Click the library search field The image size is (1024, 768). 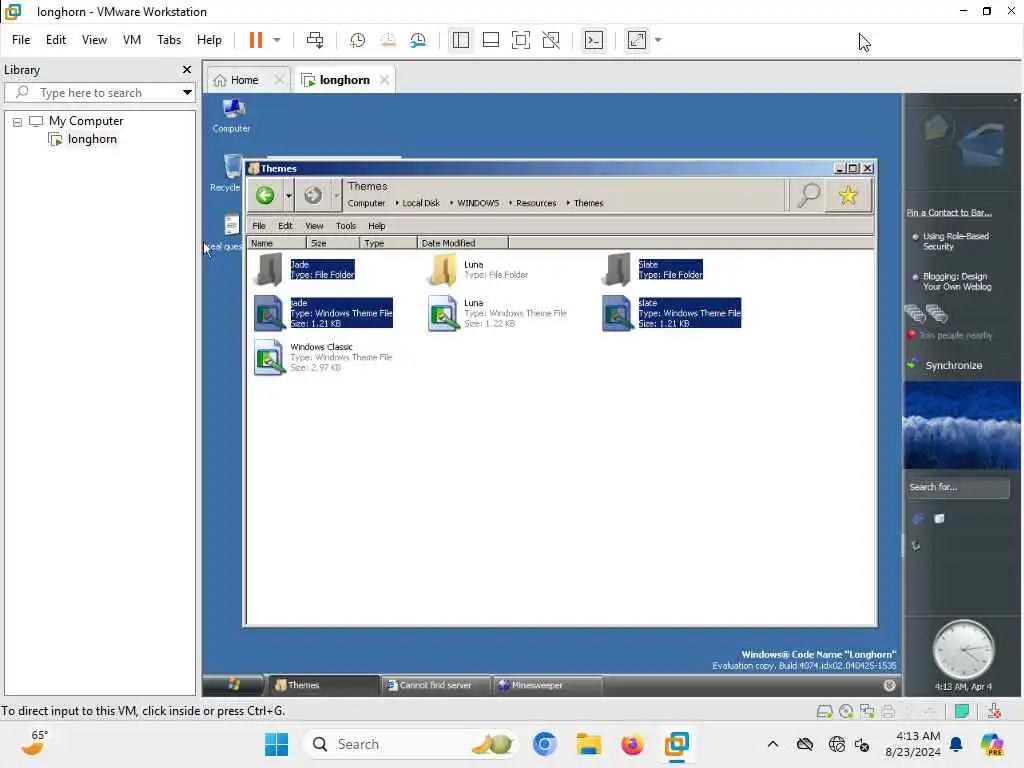coord(98,93)
